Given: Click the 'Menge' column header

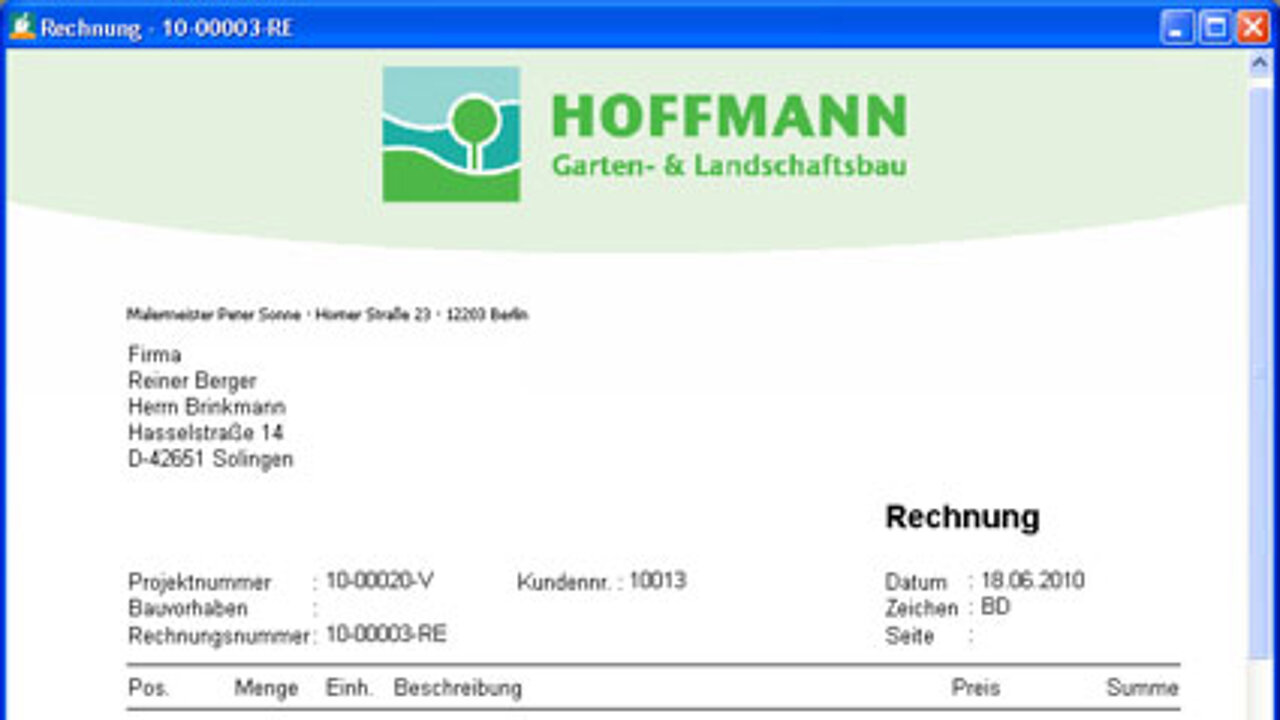Looking at the screenshot, I should 267,688.
